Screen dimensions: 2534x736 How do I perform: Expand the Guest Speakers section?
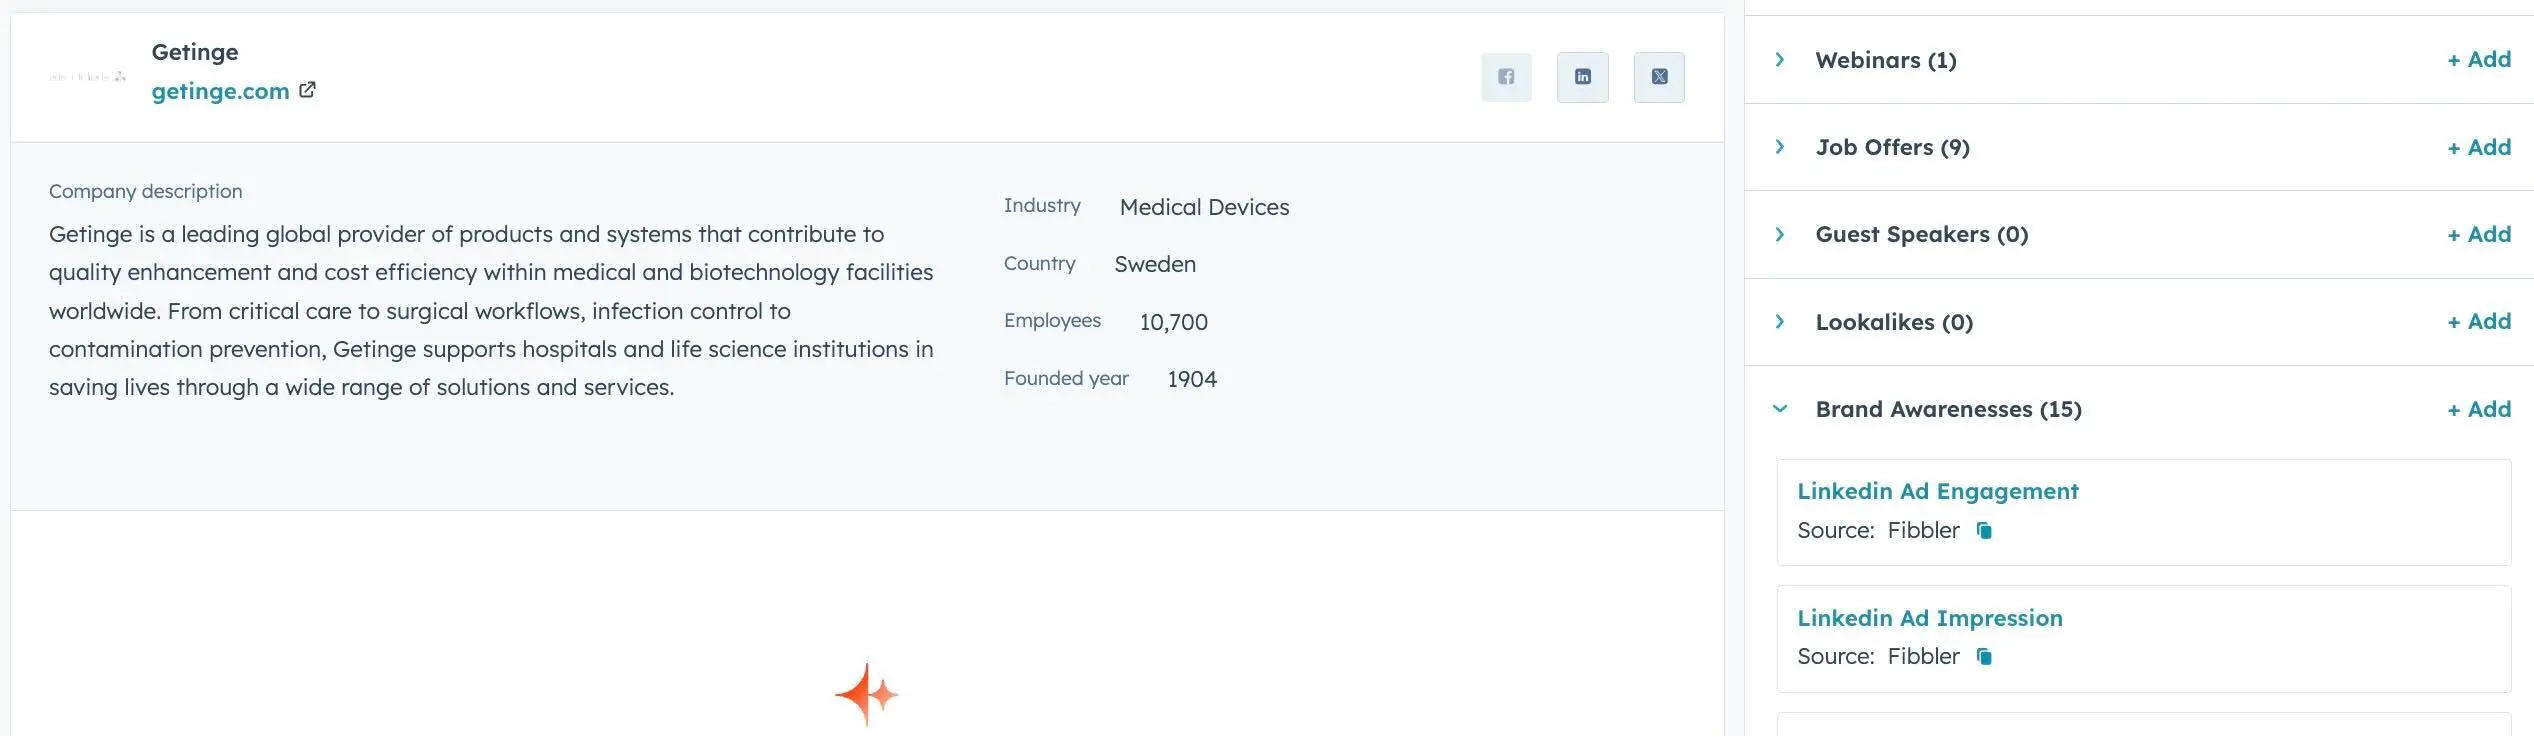pos(1780,234)
